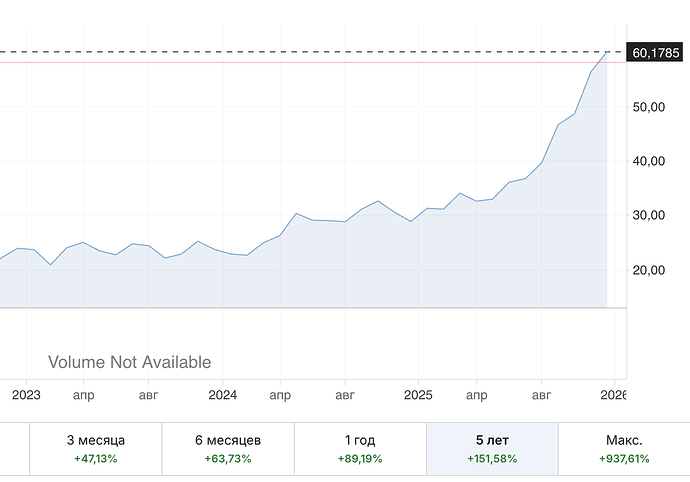Switch to the 6 месяцев range tab

tap(228, 449)
